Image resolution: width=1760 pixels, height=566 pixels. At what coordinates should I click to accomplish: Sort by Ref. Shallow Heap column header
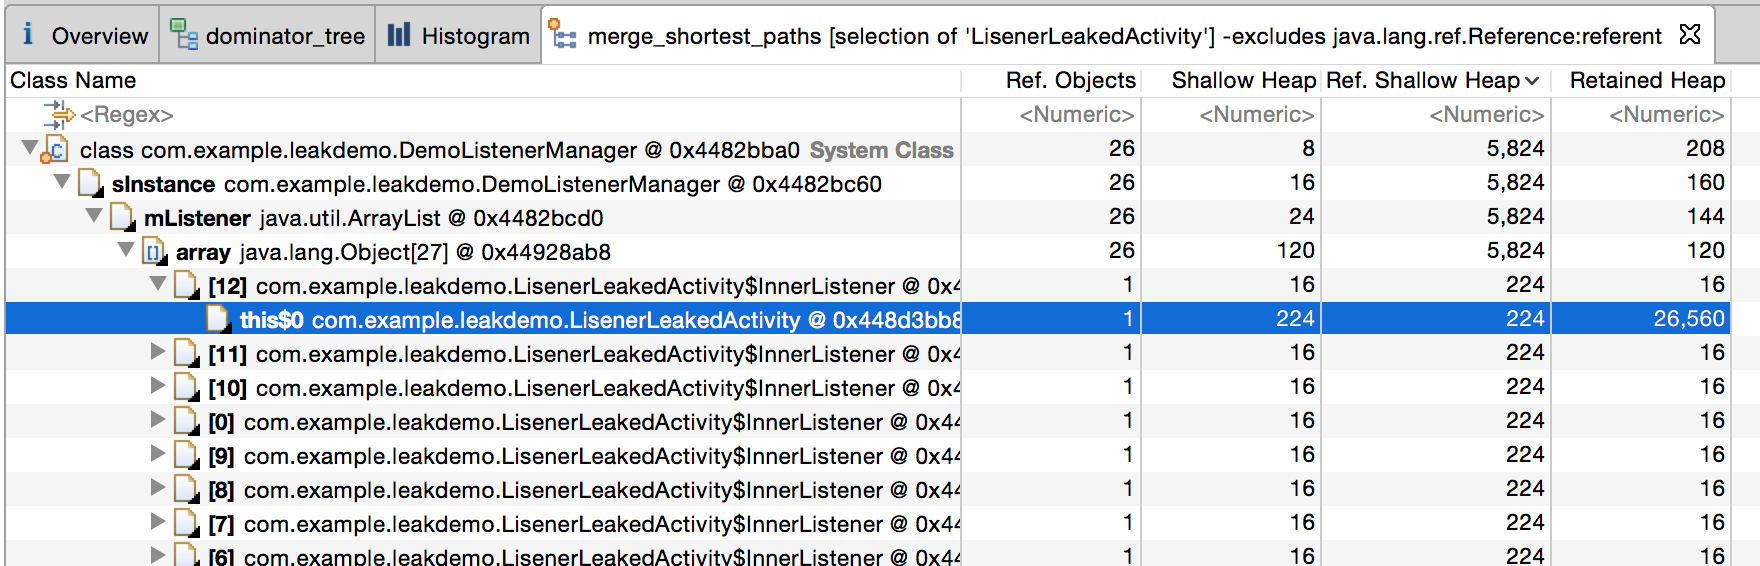[x=1422, y=80]
